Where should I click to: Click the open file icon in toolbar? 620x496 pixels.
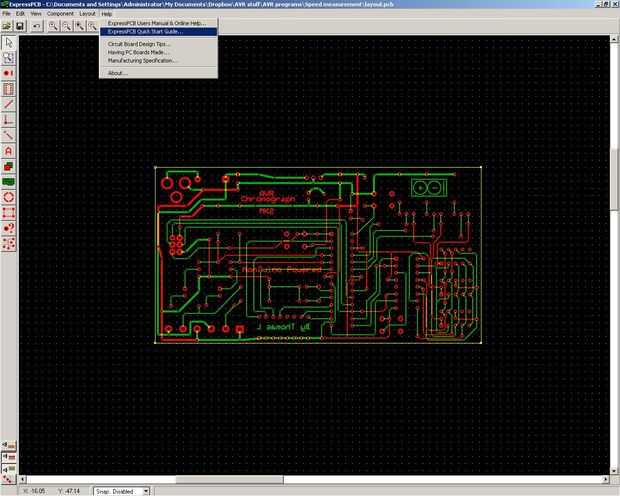coord(7,27)
